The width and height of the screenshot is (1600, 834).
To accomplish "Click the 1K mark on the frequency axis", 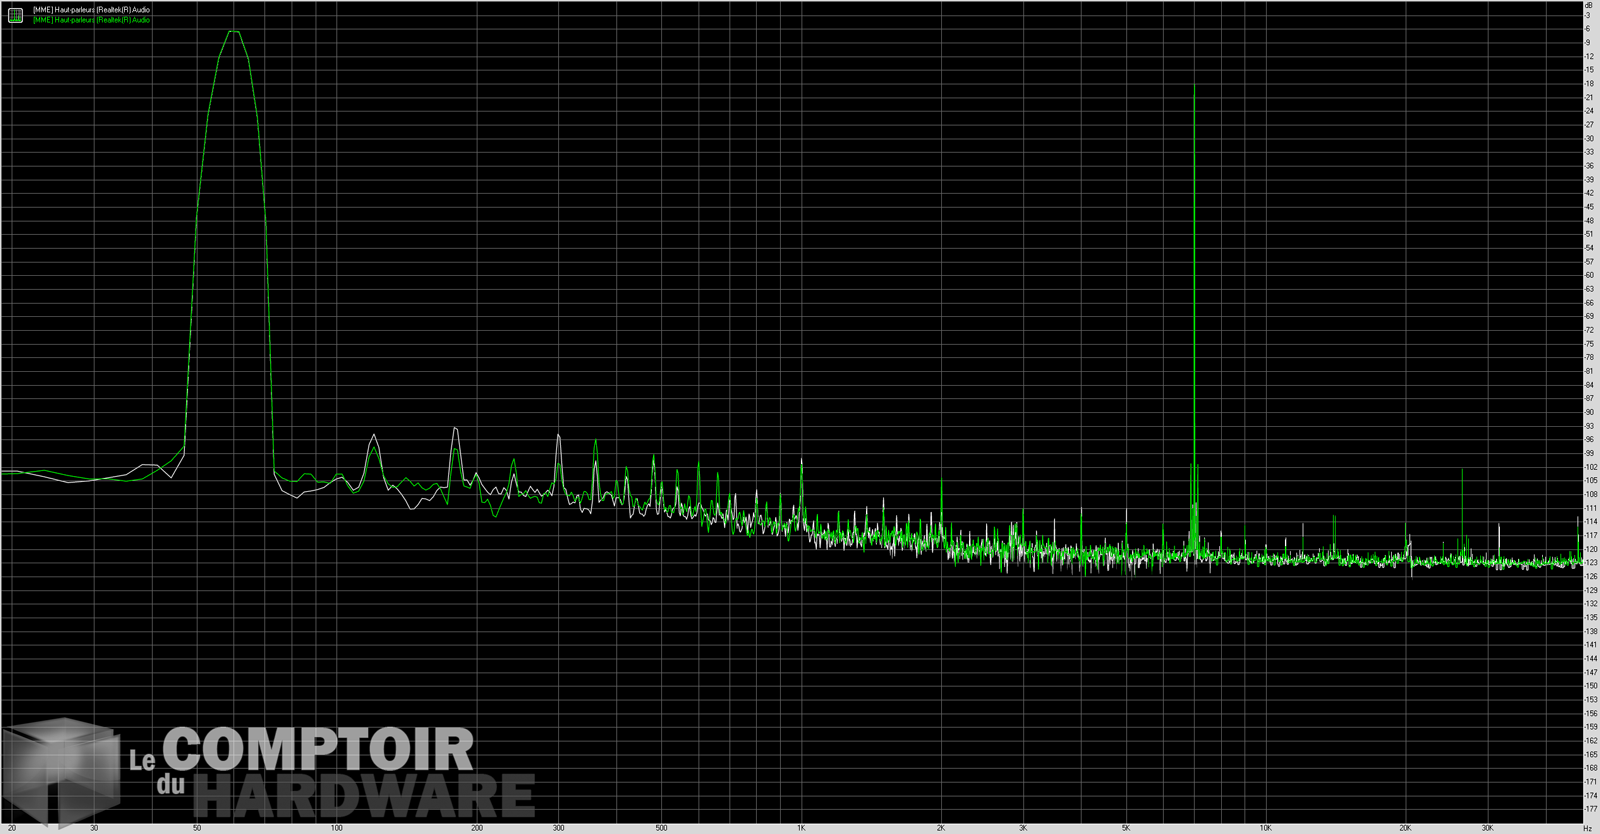I will 801,828.
